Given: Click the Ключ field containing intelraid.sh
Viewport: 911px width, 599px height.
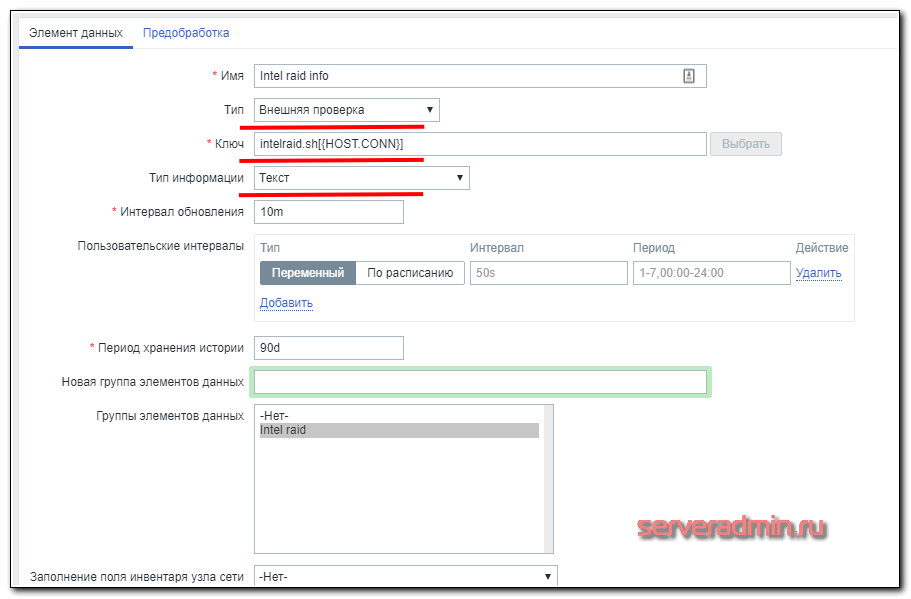Looking at the screenshot, I should [x=480, y=144].
